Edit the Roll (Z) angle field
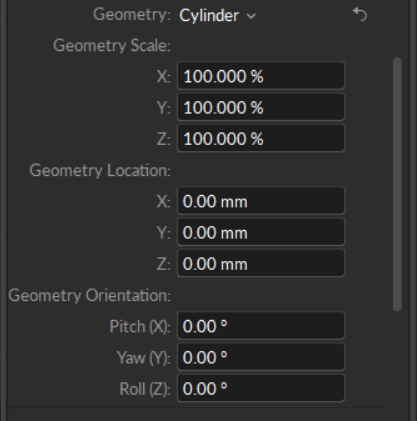417x421 pixels. [261, 388]
